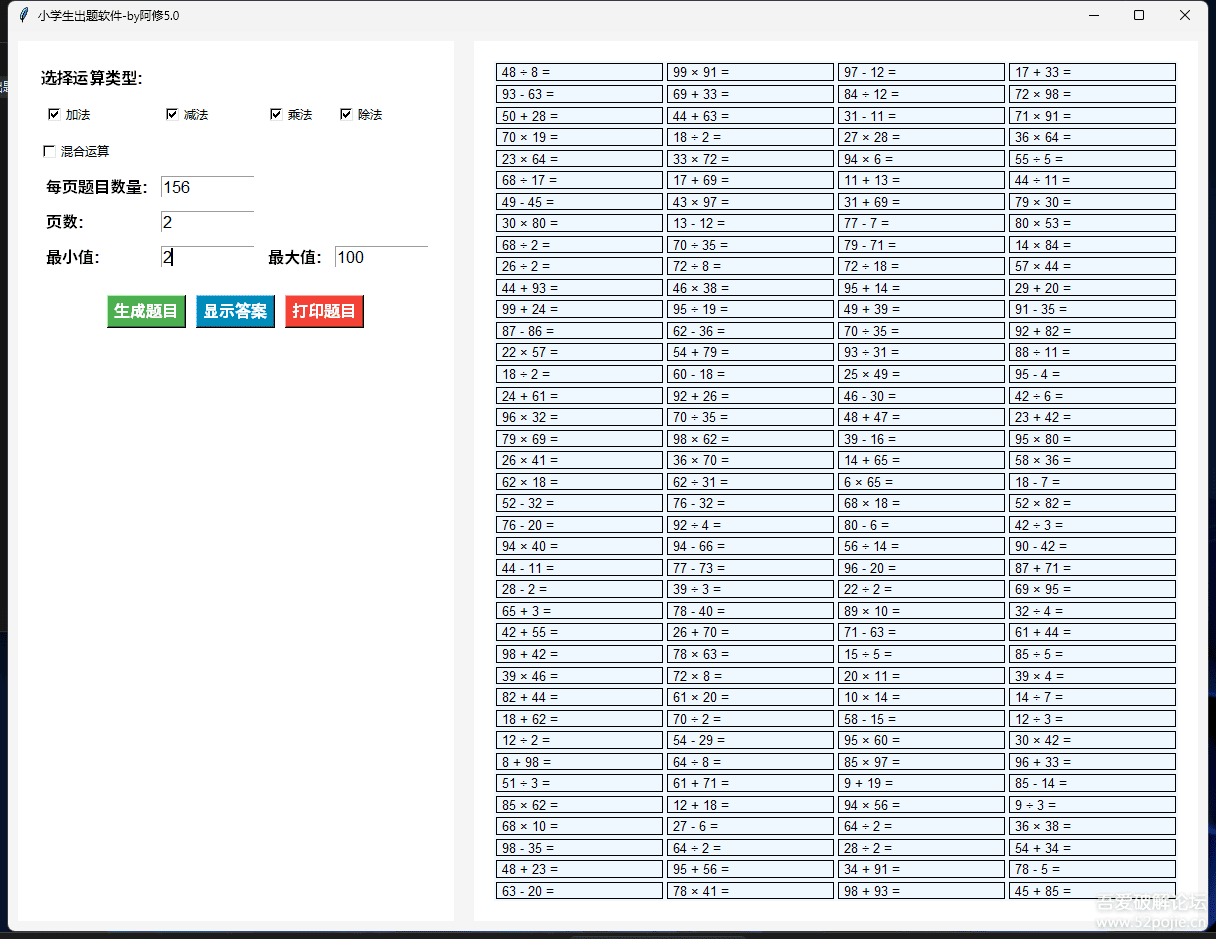The width and height of the screenshot is (1216, 939).
Task: Uncheck the 加法 addition checkbox
Action: point(54,114)
